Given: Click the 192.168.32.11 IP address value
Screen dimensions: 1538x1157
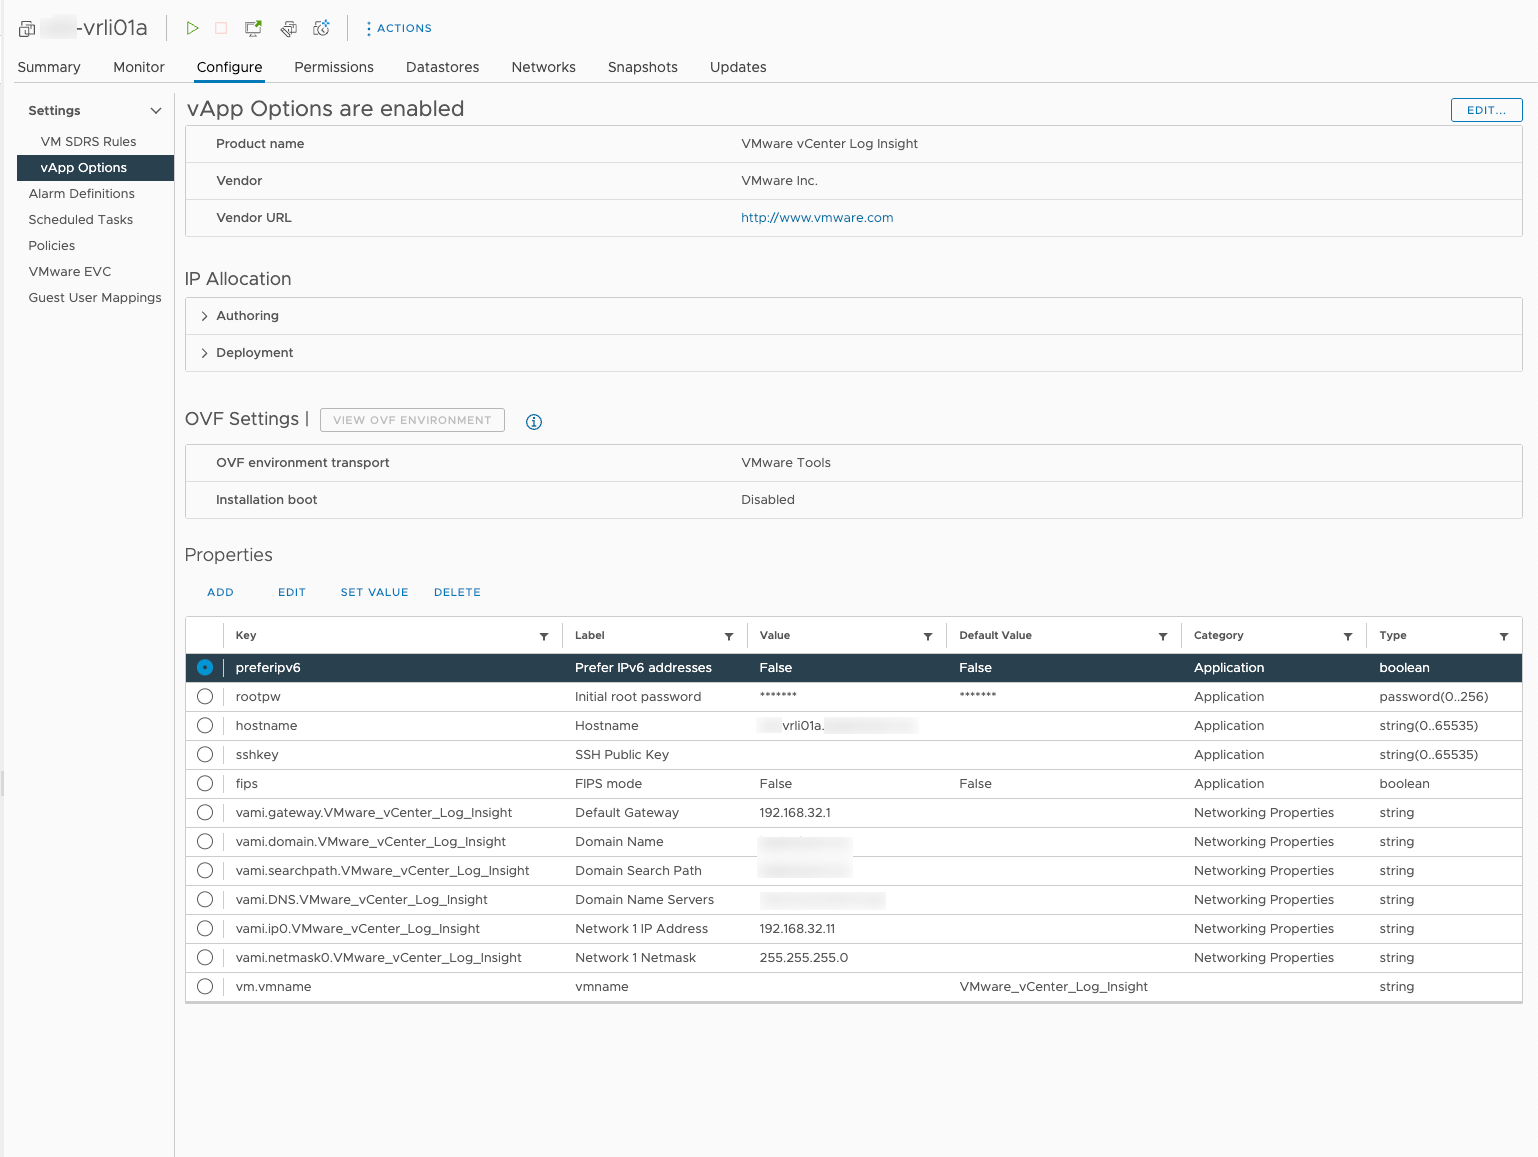Looking at the screenshot, I should pyautogui.click(x=797, y=929).
